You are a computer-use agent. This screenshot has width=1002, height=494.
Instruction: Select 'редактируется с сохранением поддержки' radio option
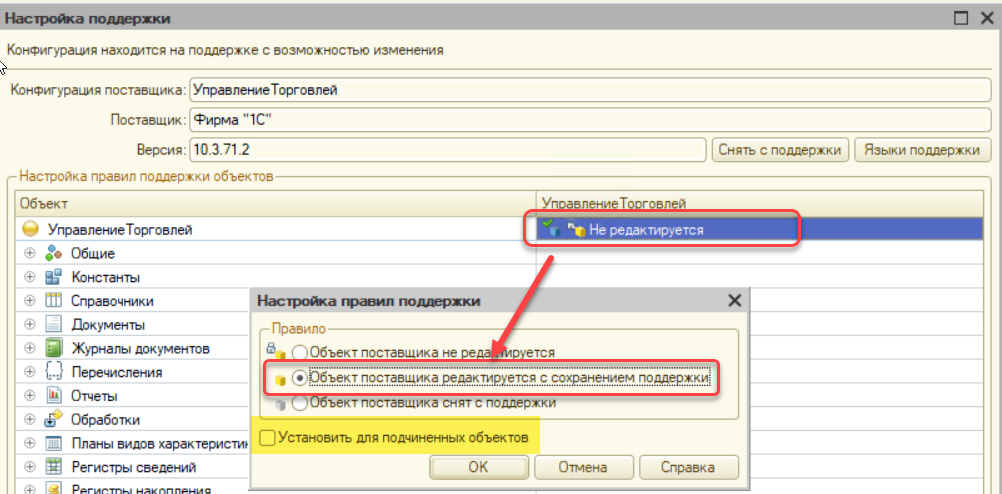tap(300, 378)
